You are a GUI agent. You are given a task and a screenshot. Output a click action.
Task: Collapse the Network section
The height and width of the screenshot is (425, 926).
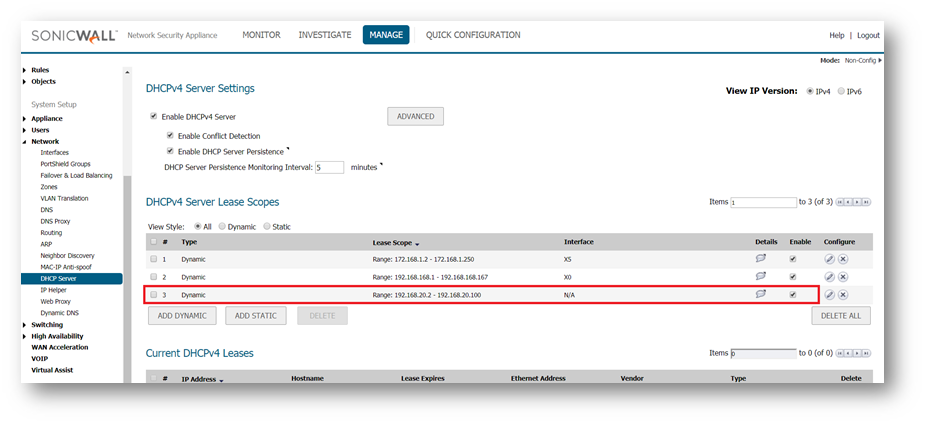tap(24, 142)
